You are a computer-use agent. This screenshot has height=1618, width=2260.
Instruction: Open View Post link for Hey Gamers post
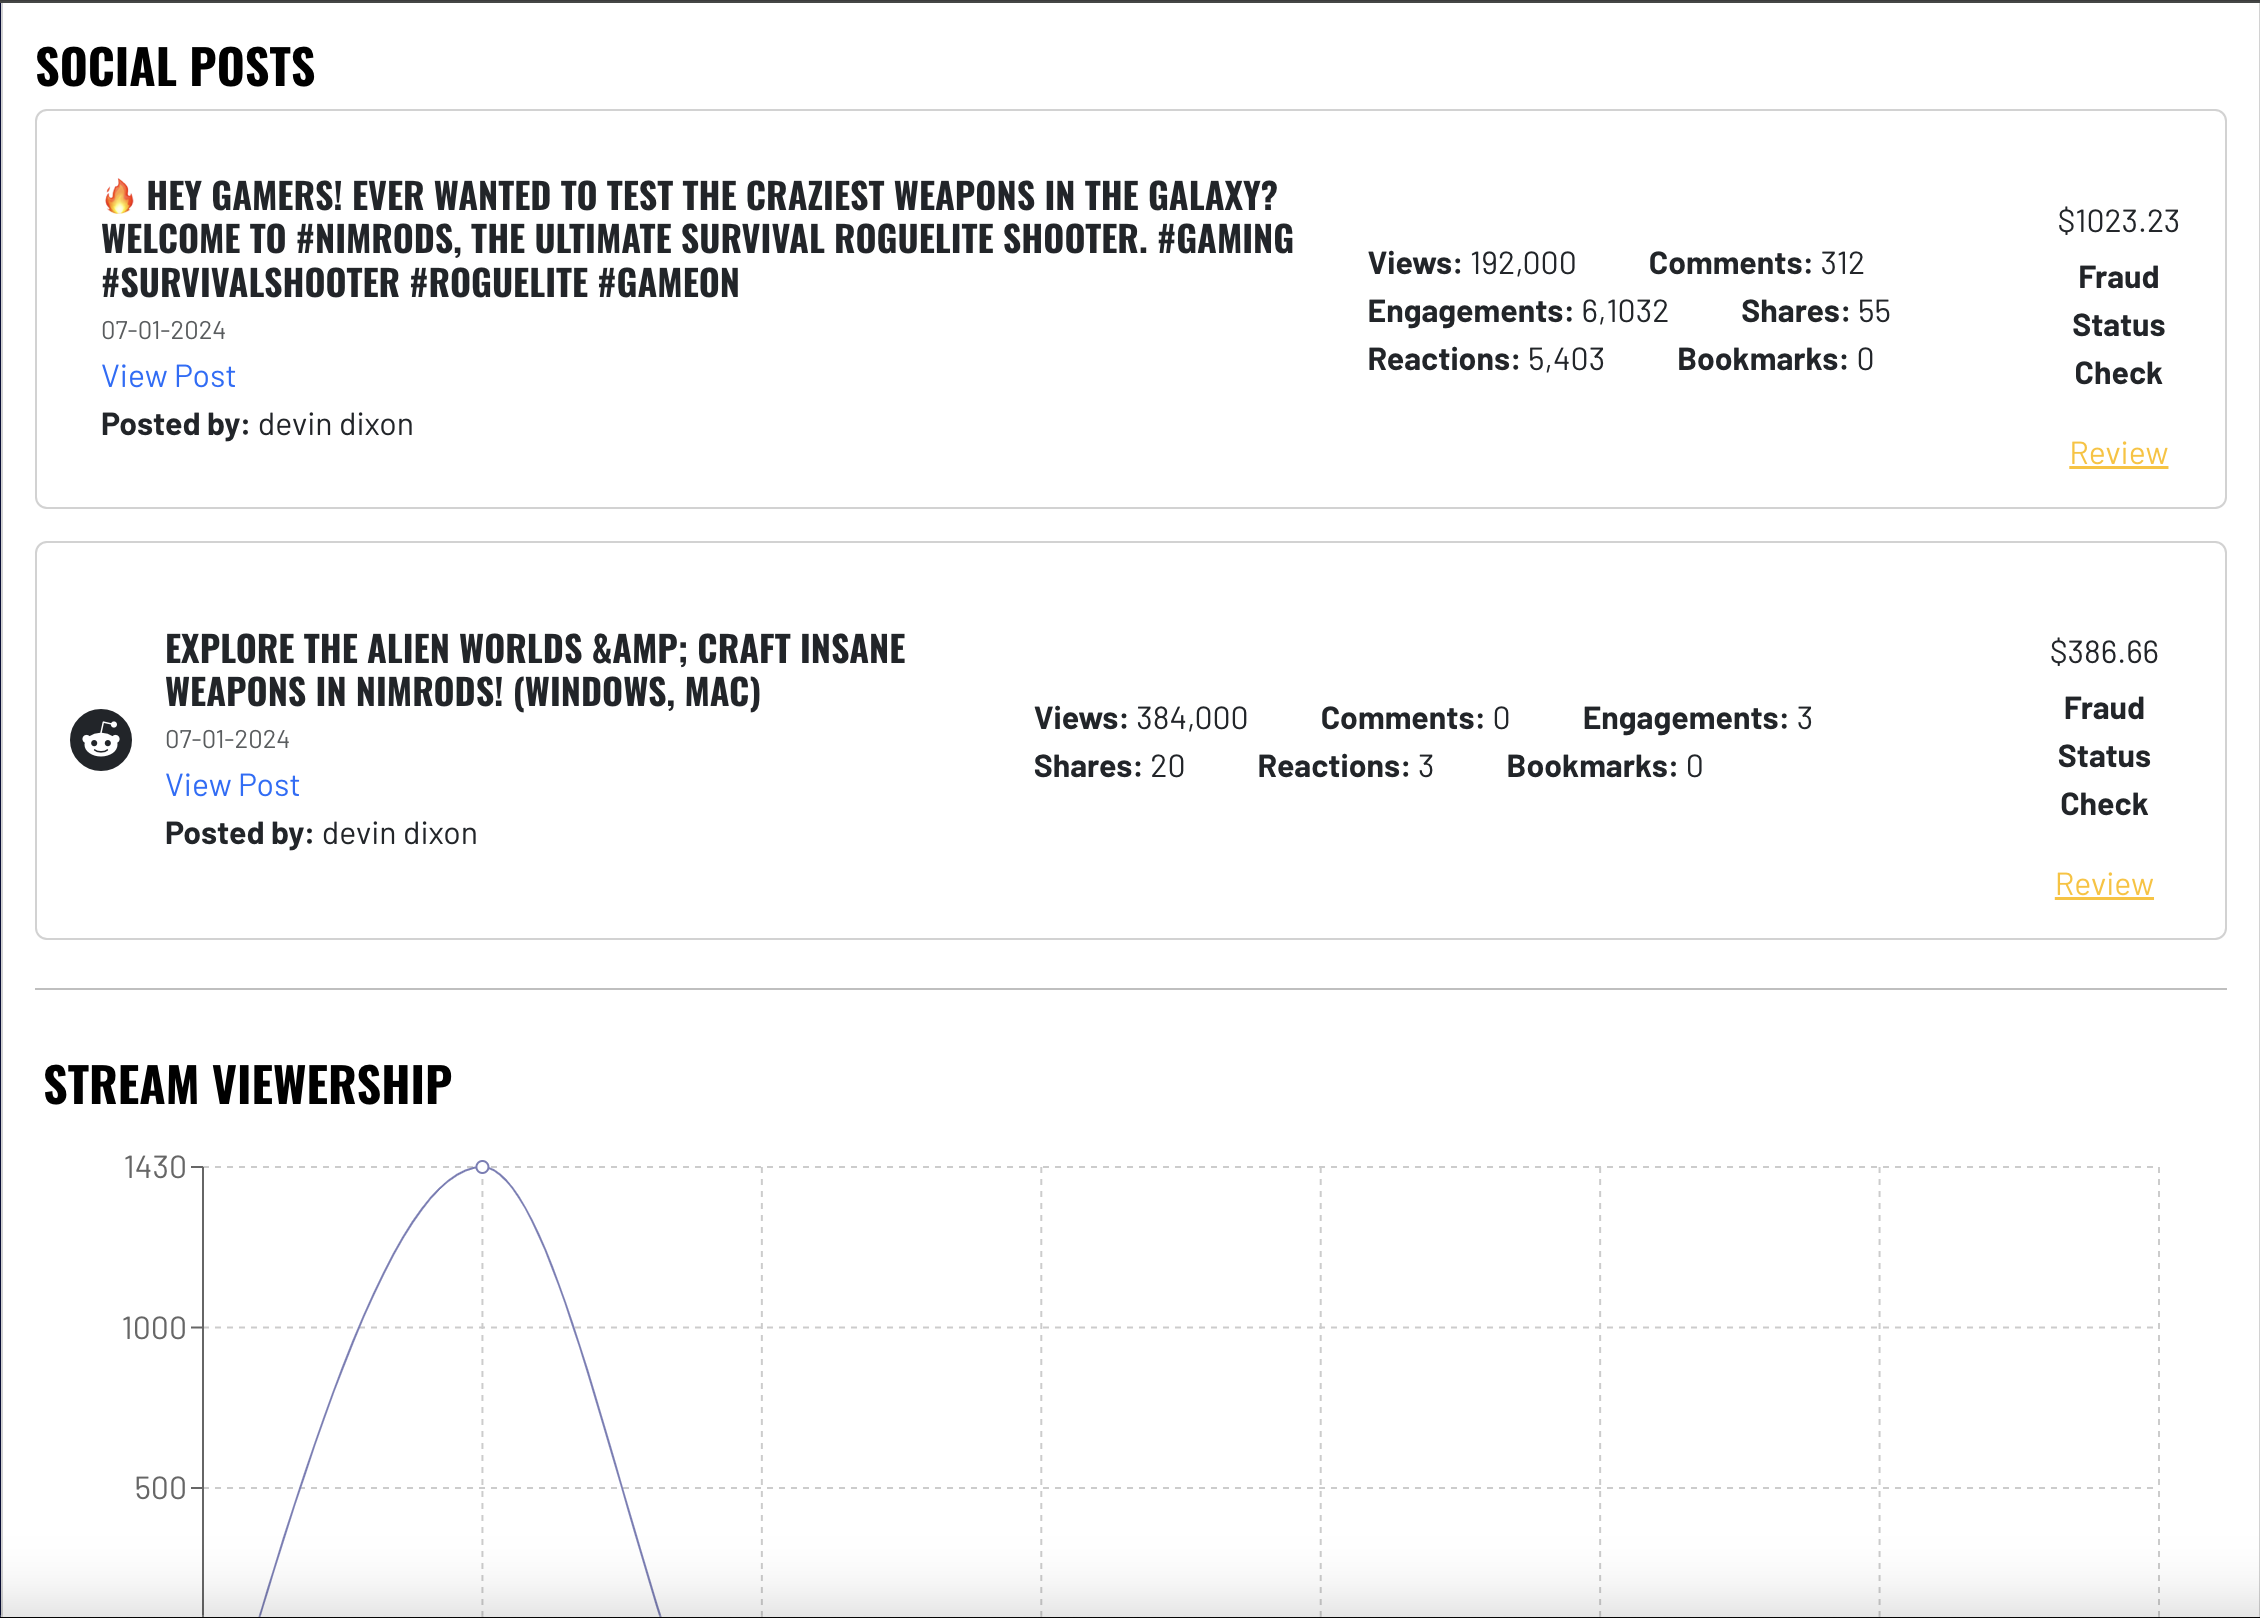click(168, 376)
